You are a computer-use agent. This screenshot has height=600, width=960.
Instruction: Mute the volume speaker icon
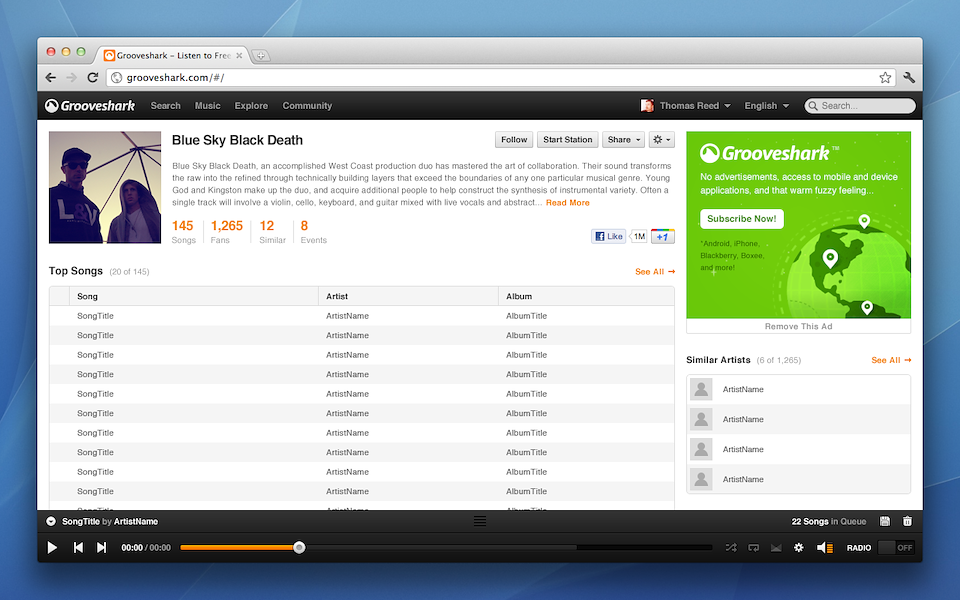click(x=824, y=548)
